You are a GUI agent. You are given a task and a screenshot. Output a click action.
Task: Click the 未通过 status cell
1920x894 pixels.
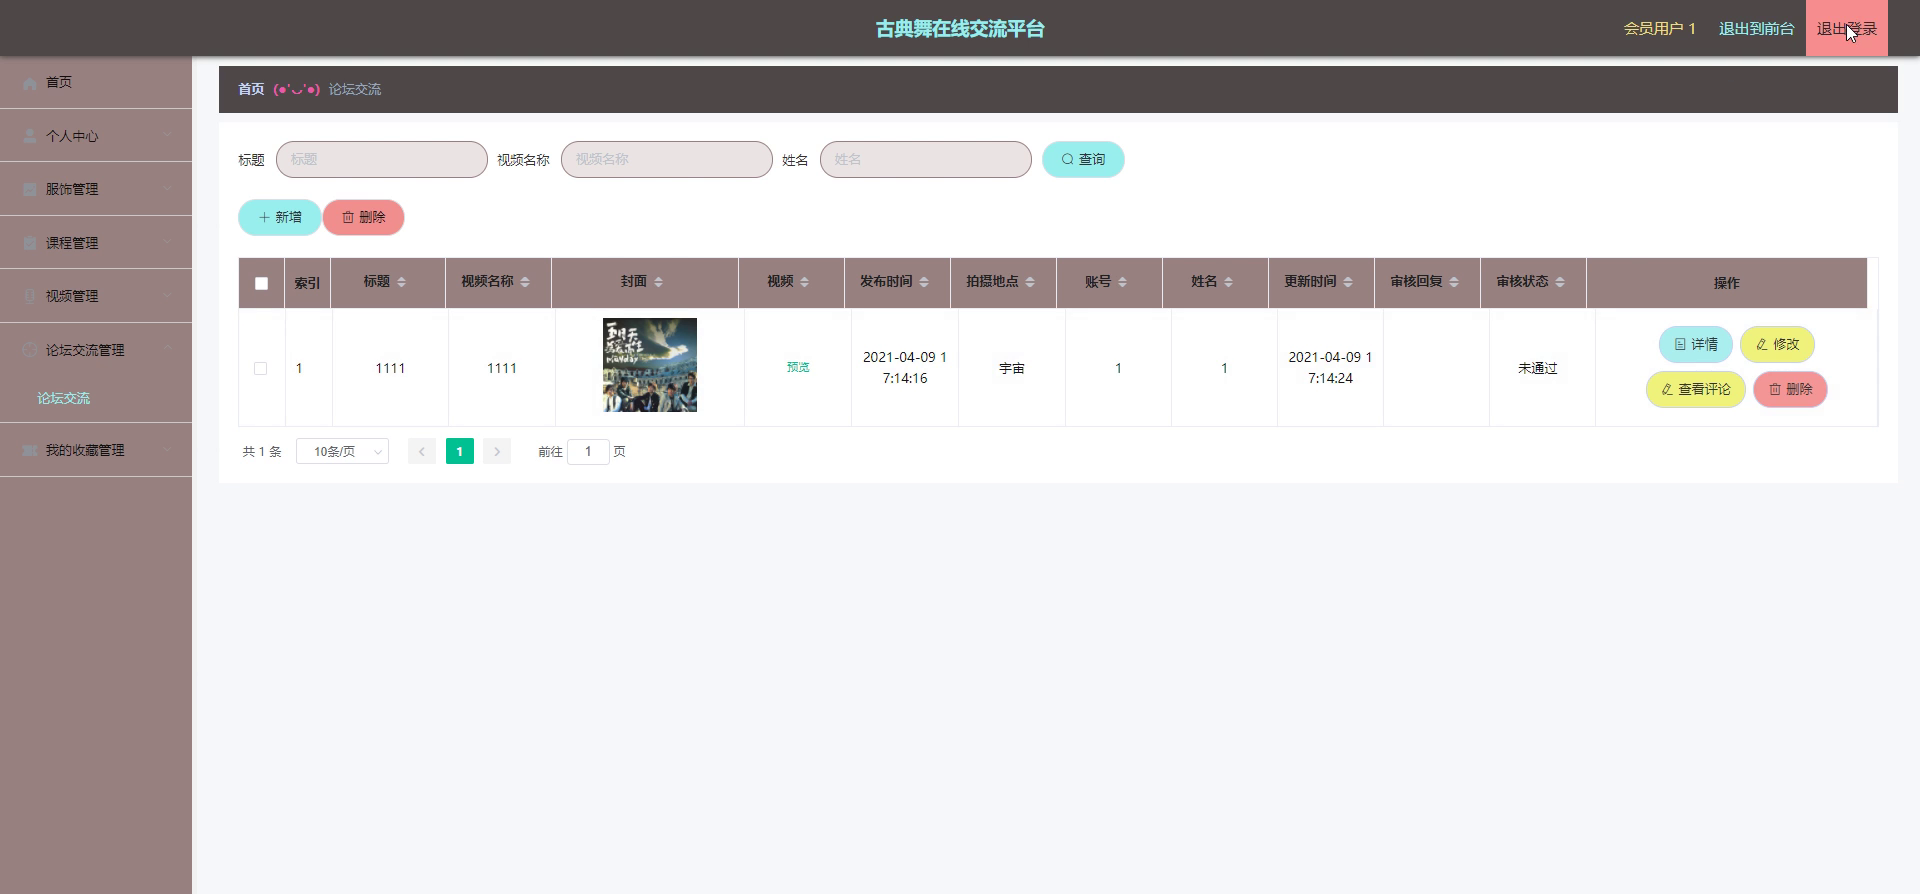pos(1537,368)
